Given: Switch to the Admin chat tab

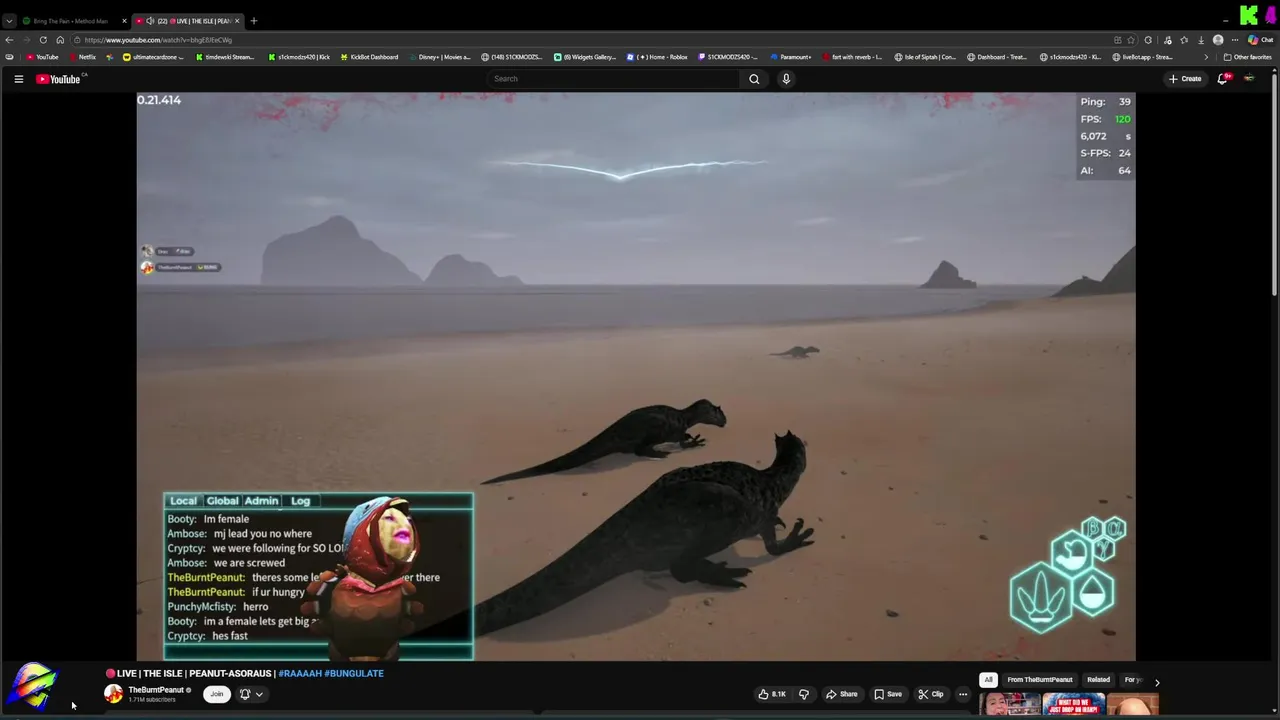Looking at the screenshot, I should coord(261,501).
